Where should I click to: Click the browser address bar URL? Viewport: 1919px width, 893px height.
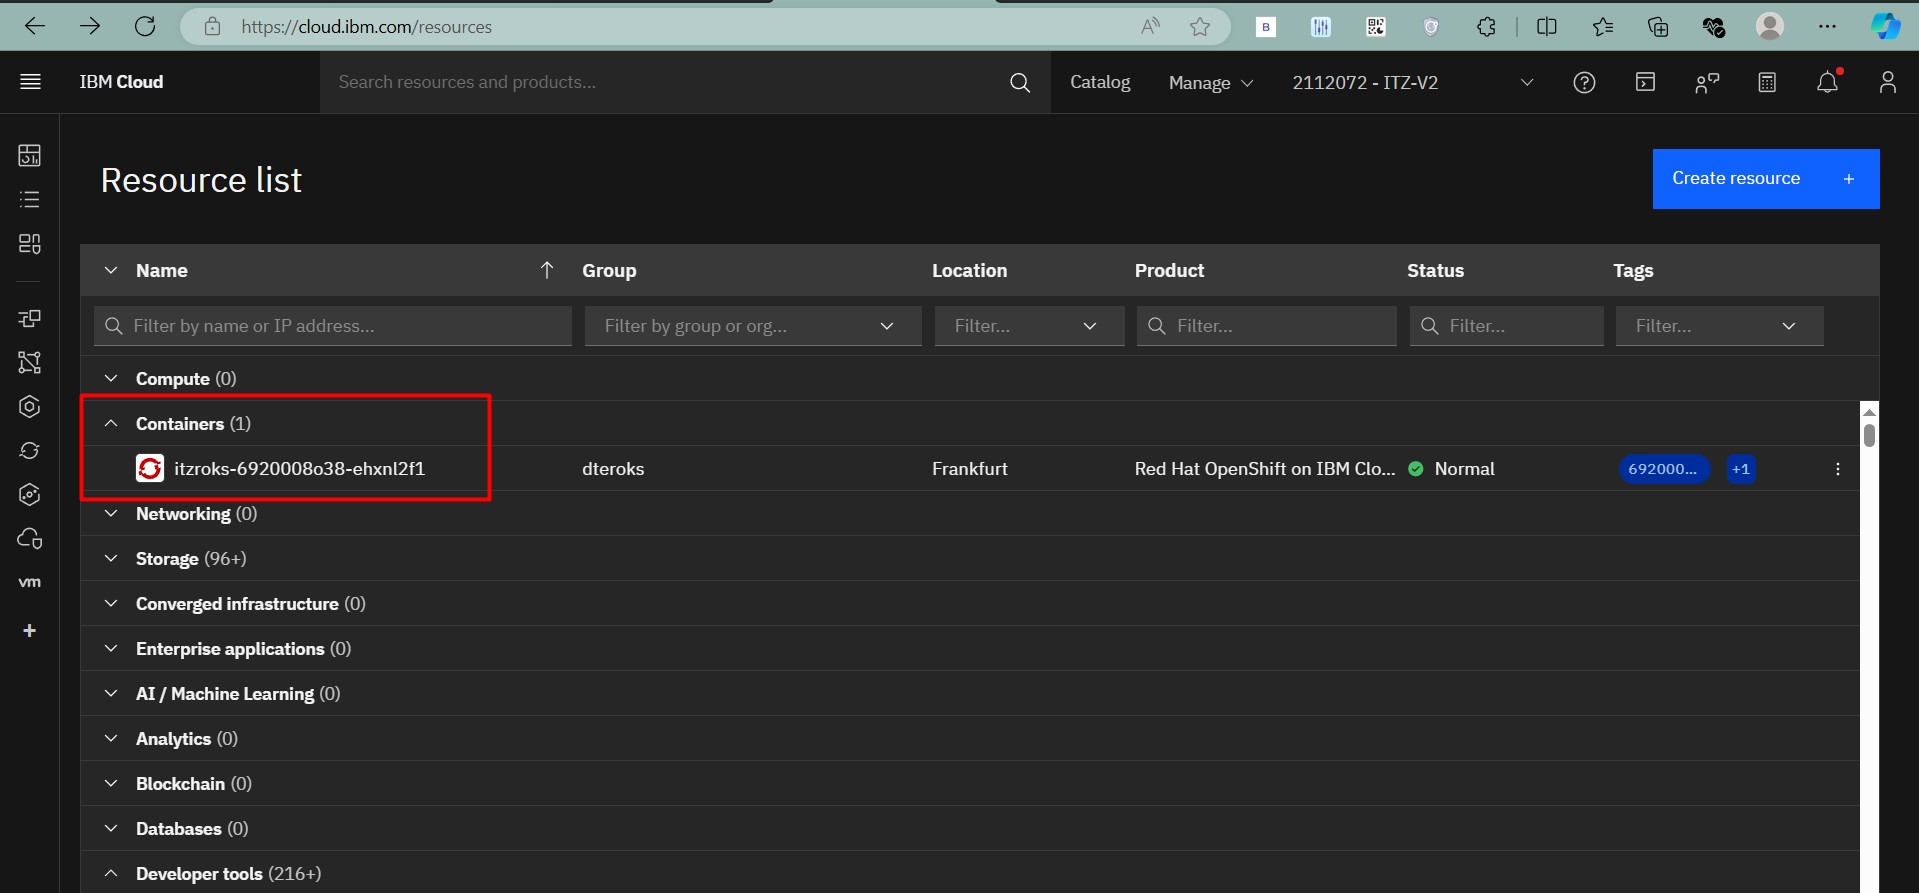[x=366, y=27]
